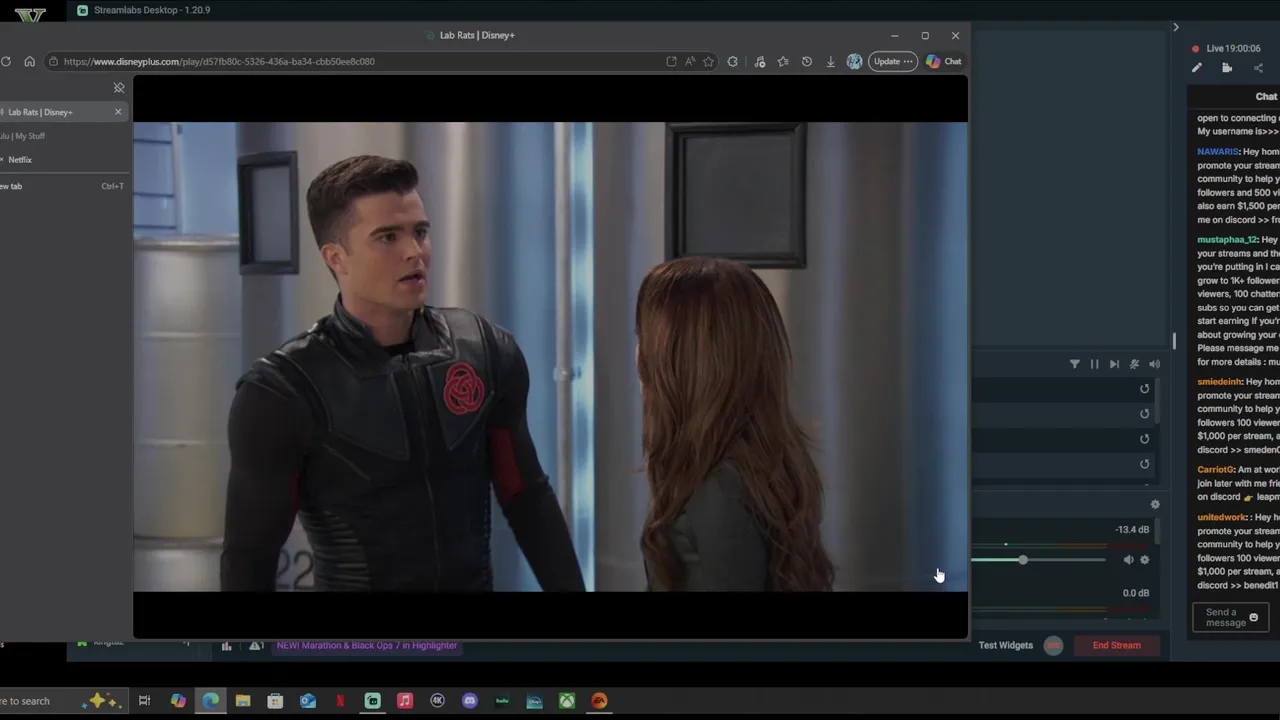
Task: Close the Lab Rats | Disney+ tab
Action: [x=118, y=112]
